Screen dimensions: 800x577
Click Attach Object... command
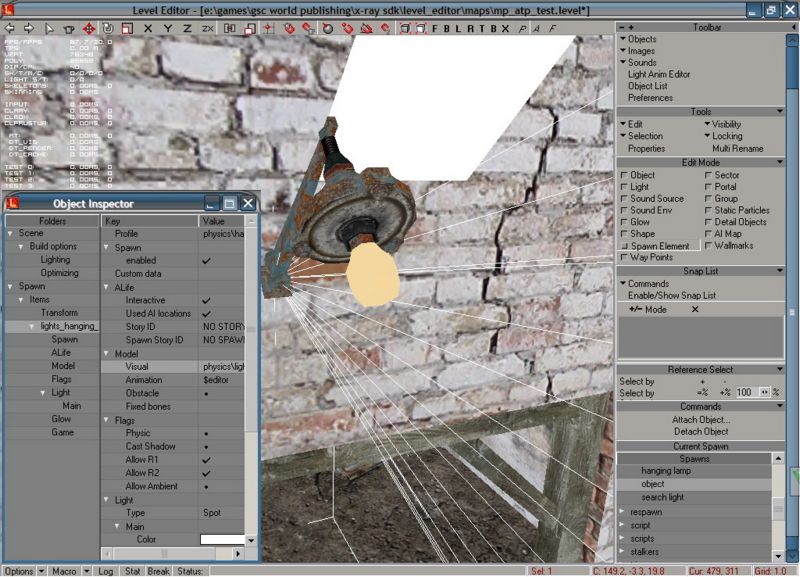tap(701, 419)
